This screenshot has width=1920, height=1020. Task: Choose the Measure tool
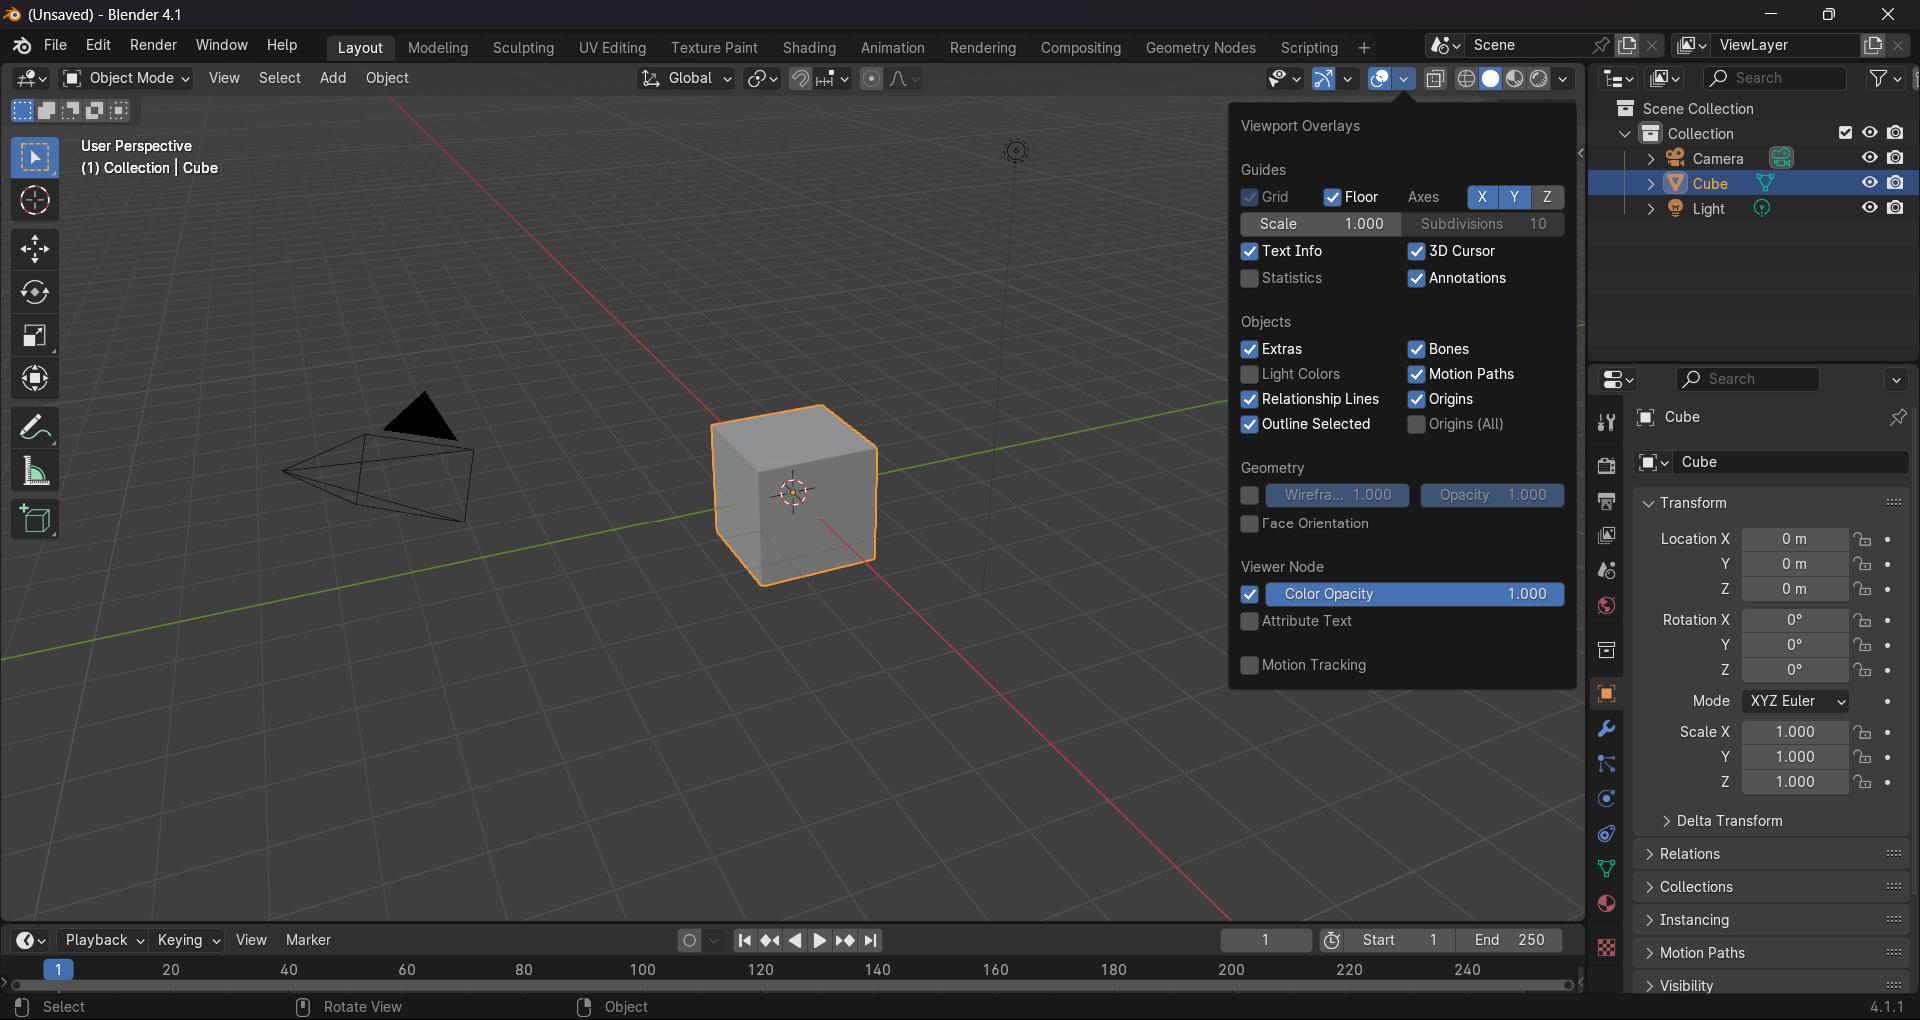(x=35, y=471)
